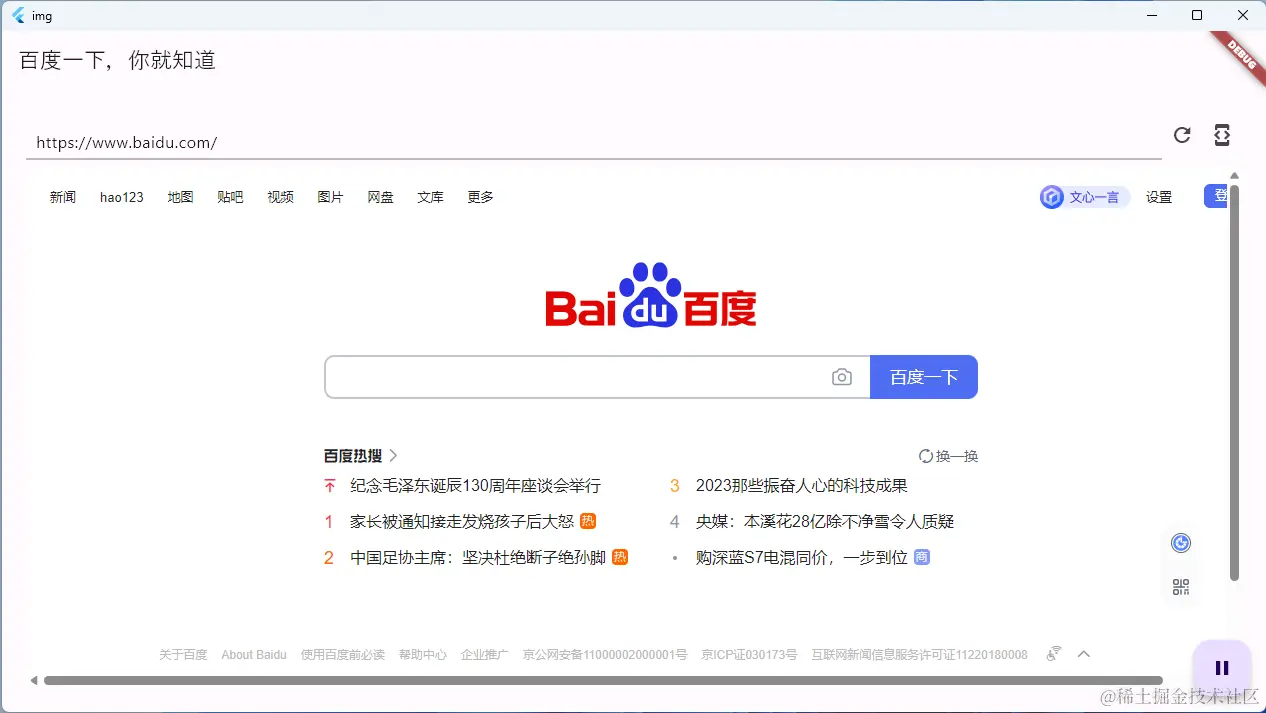Image resolution: width=1266 pixels, height=713 pixels.
Task: Click footer link About Baidu
Action: (x=254, y=655)
